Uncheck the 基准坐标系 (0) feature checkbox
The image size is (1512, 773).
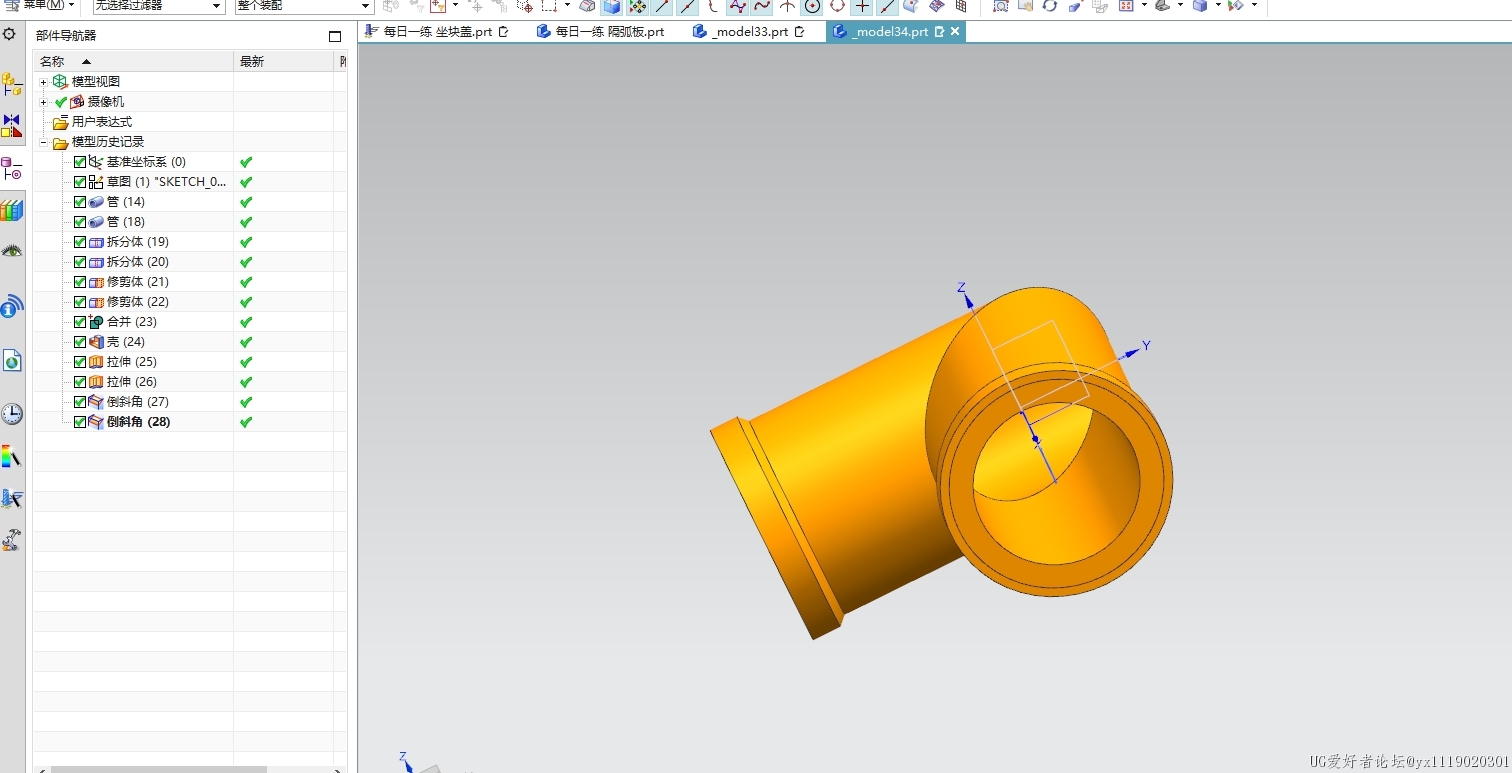click(80, 162)
